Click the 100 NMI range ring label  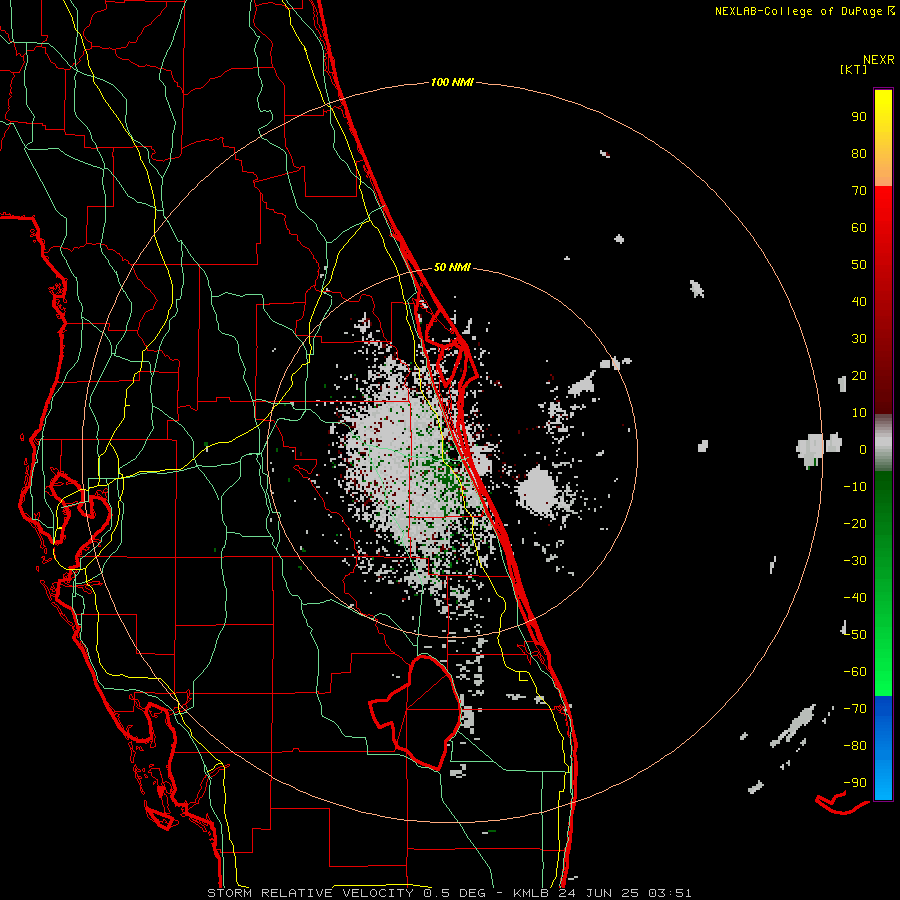pyautogui.click(x=452, y=82)
